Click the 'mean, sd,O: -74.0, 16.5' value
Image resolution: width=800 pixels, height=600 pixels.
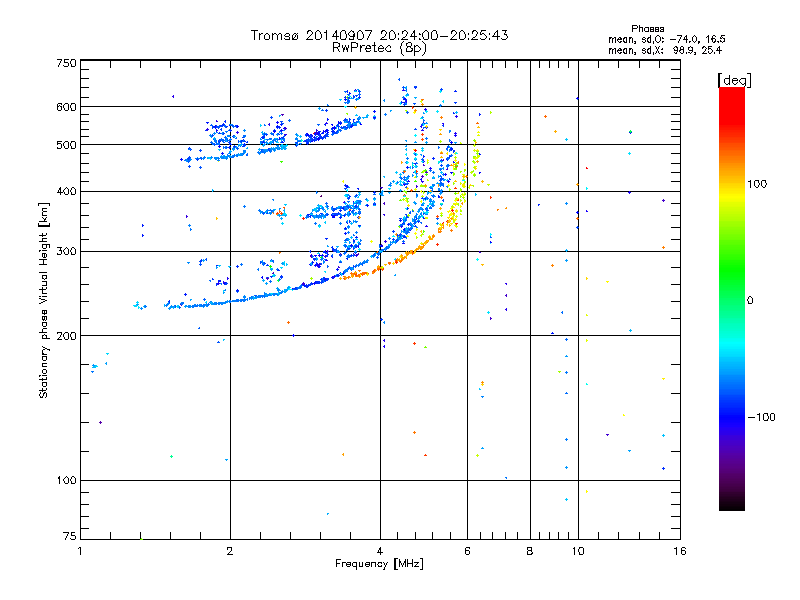pyautogui.click(x=667, y=39)
